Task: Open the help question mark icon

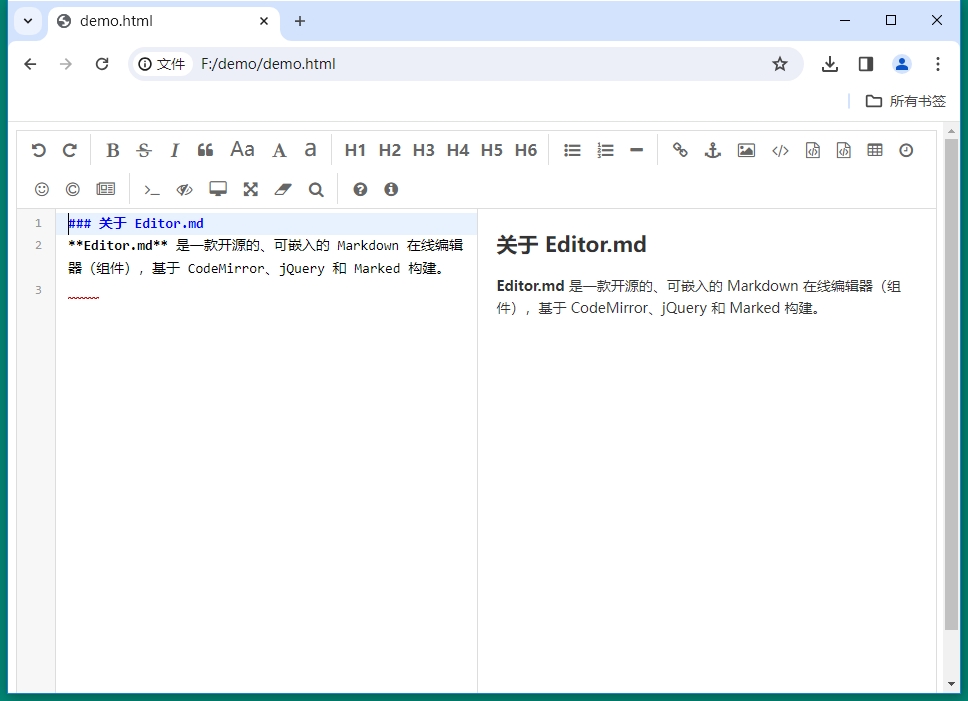Action: [360, 189]
